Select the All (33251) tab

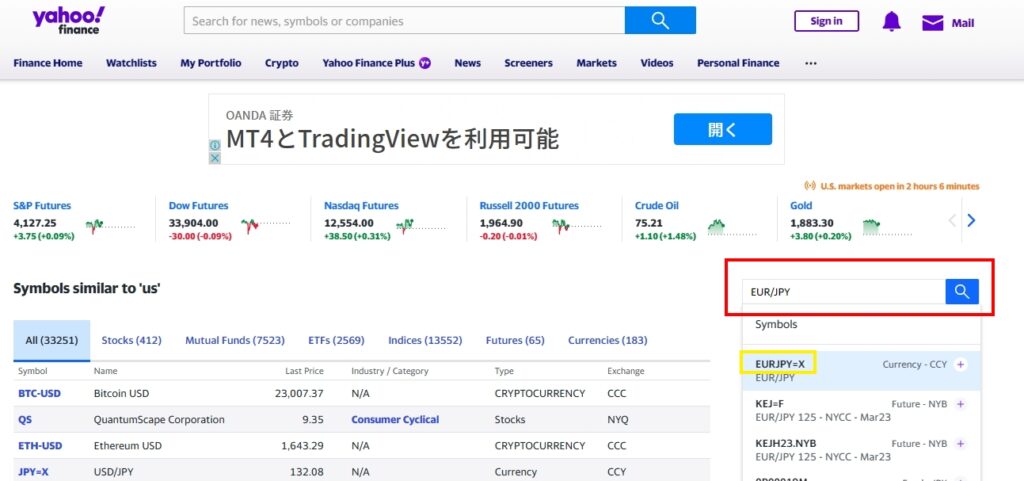pyautogui.click(x=52, y=341)
